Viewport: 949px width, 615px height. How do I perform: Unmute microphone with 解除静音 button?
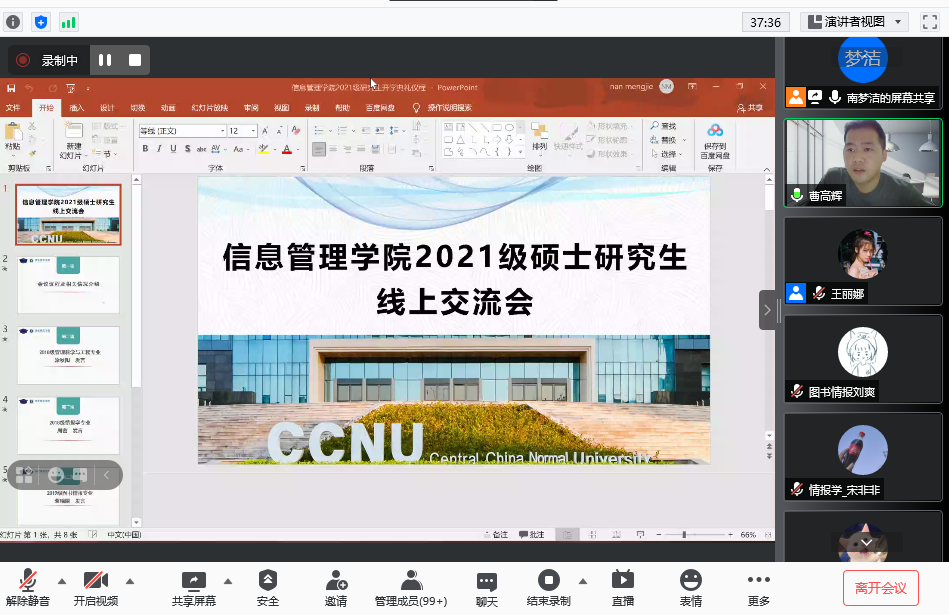27,581
